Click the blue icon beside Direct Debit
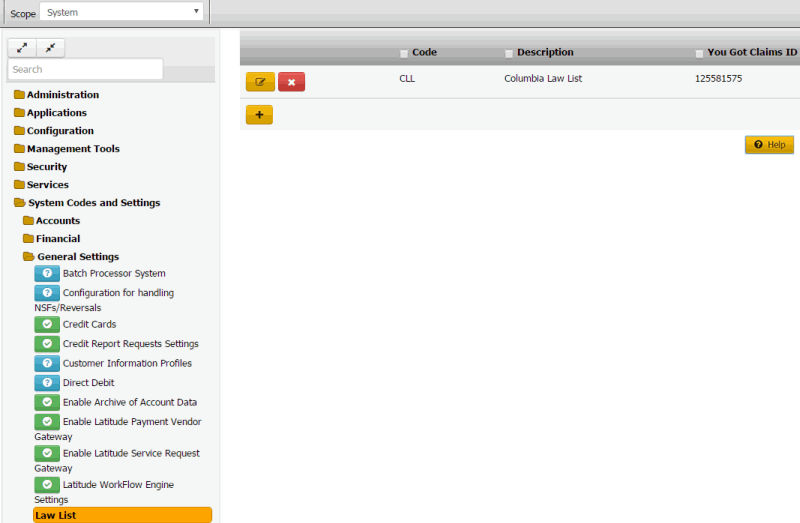This screenshot has width=800, height=523. click(x=47, y=382)
